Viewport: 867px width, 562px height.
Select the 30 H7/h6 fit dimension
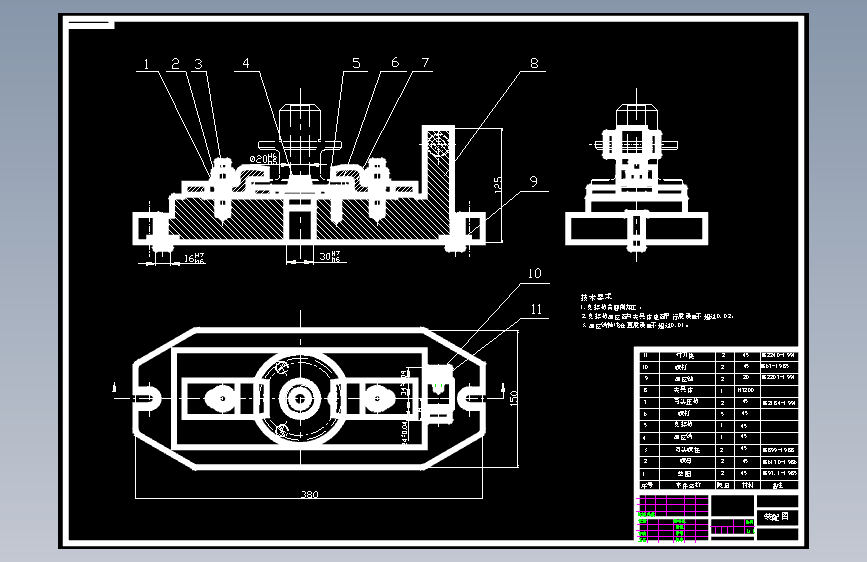(330, 256)
